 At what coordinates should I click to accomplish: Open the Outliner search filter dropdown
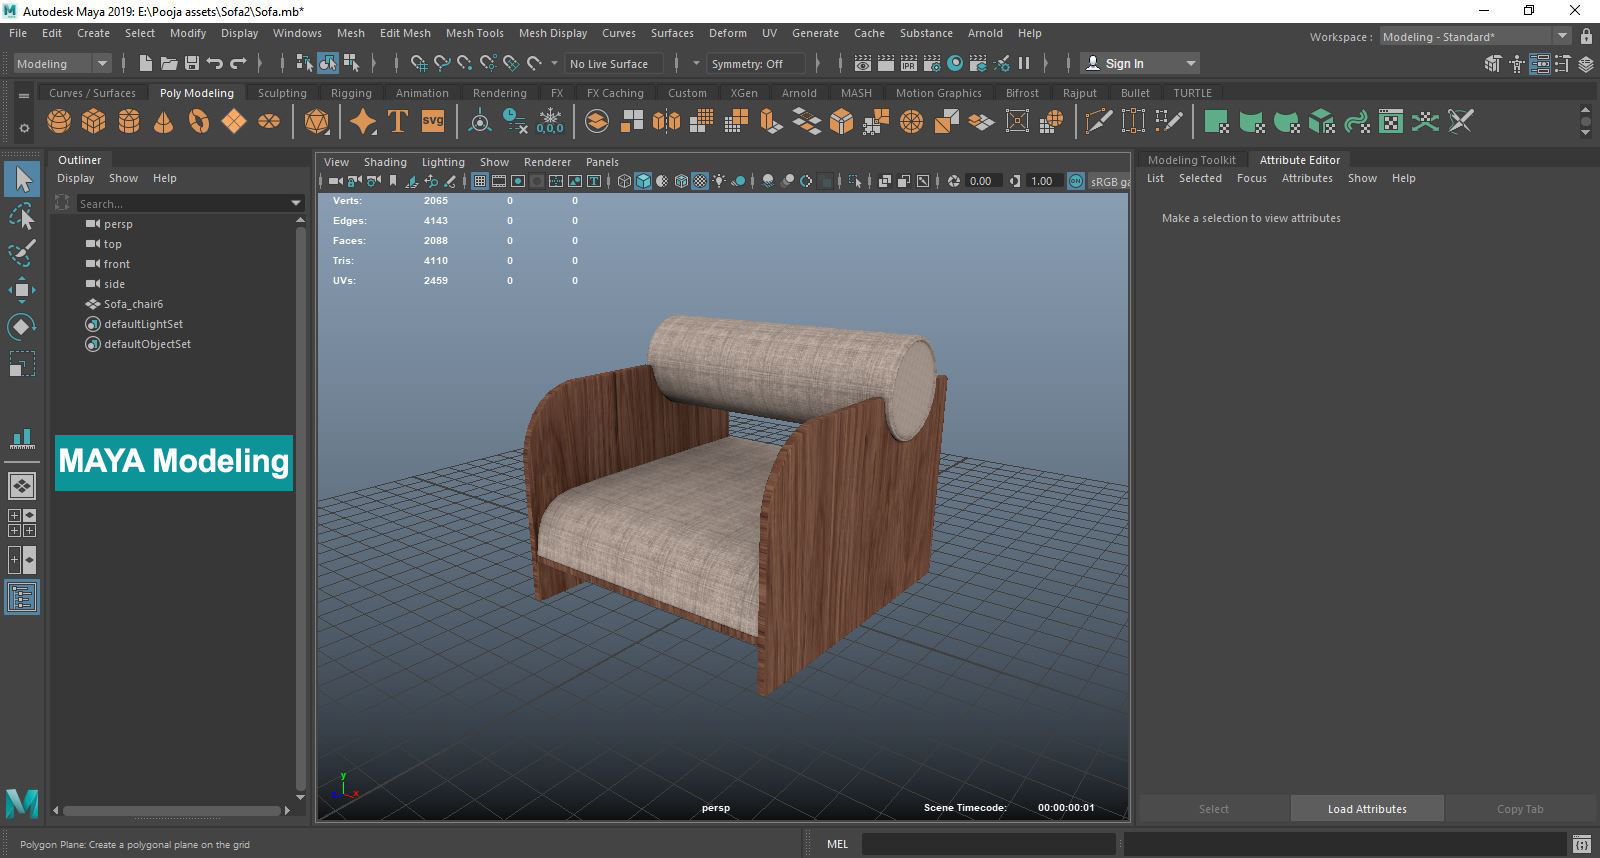(296, 203)
